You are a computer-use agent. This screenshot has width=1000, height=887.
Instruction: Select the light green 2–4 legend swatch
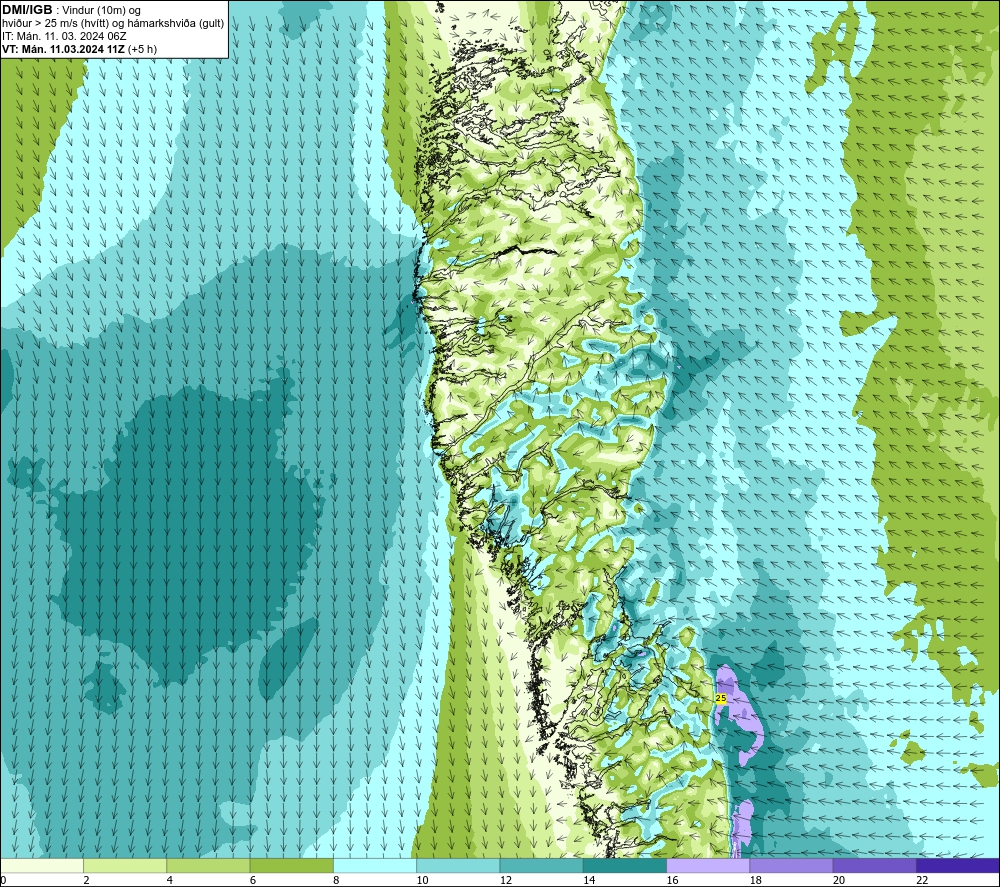pos(125,865)
